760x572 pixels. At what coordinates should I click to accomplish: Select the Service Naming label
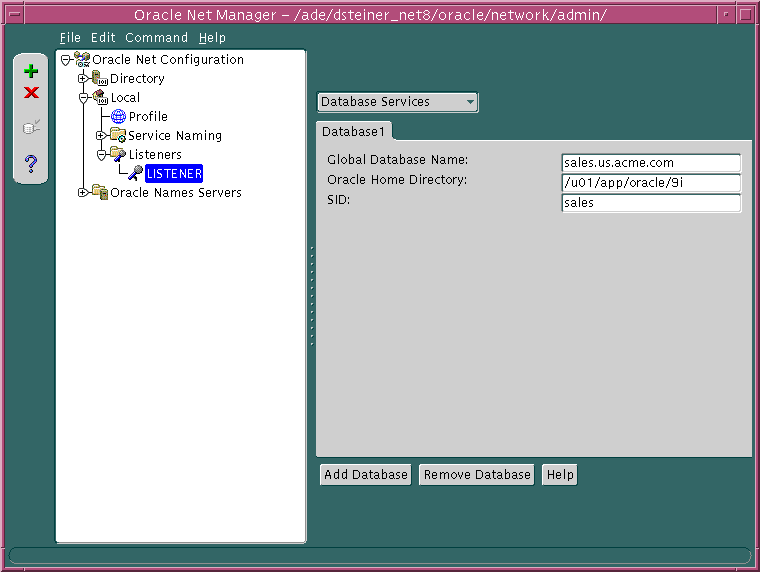coord(175,135)
